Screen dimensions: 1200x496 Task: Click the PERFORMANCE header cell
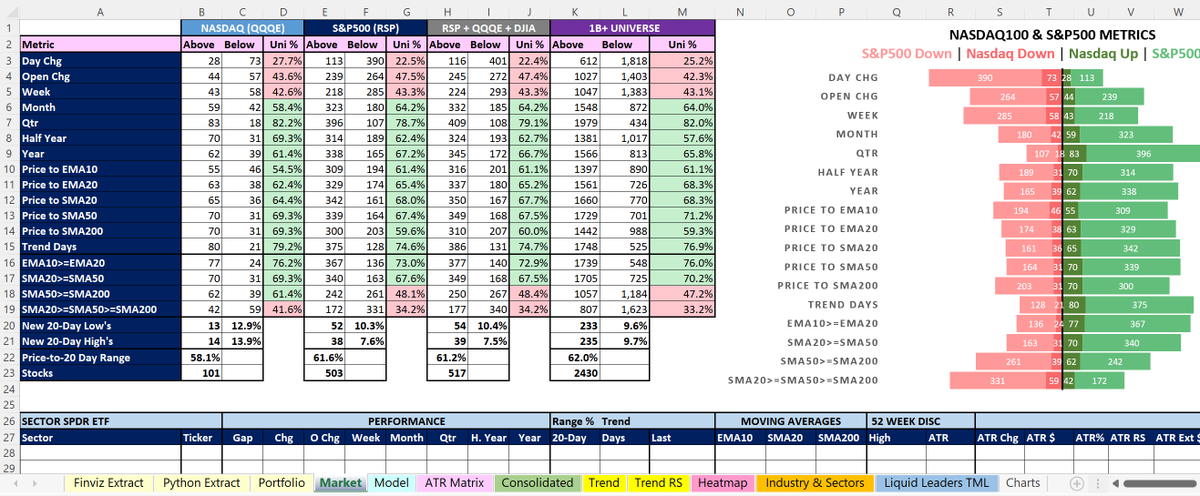tap(386, 421)
